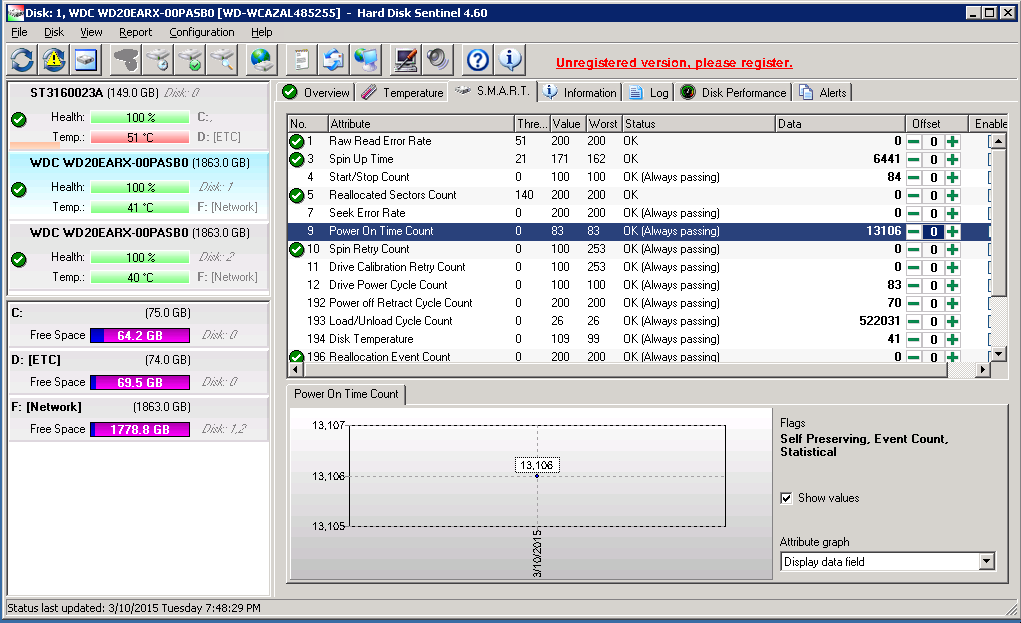Click the ST3160023A health bar showing 100 %
This screenshot has width=1021, height=623.
[140, 117]
